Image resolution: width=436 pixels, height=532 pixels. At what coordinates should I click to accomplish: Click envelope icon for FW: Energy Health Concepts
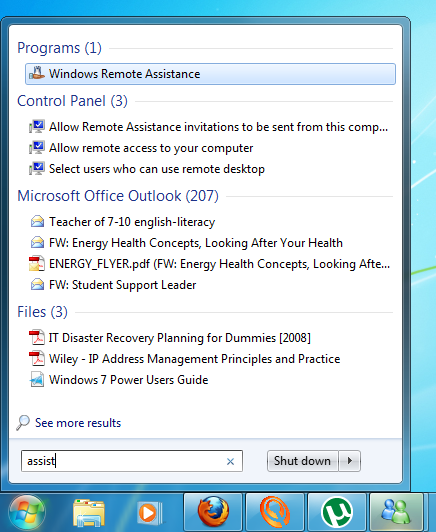[37, 243]
